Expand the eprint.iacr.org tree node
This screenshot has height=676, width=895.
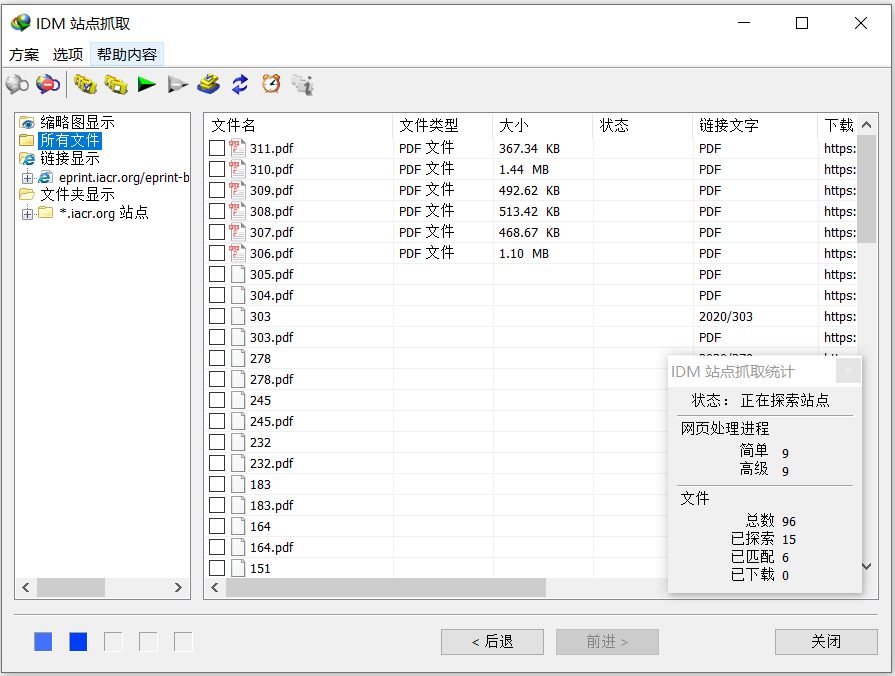click(27, 178)
